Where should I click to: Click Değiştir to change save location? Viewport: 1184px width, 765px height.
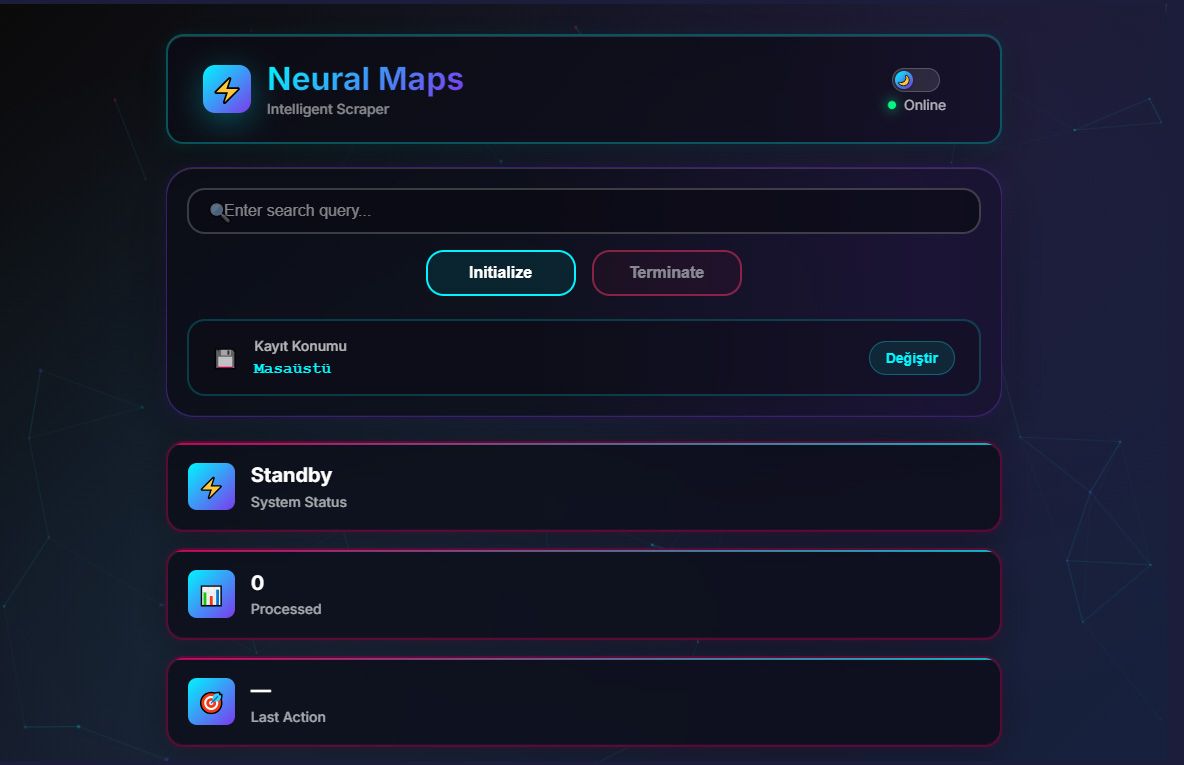click(x=911, y=358)
